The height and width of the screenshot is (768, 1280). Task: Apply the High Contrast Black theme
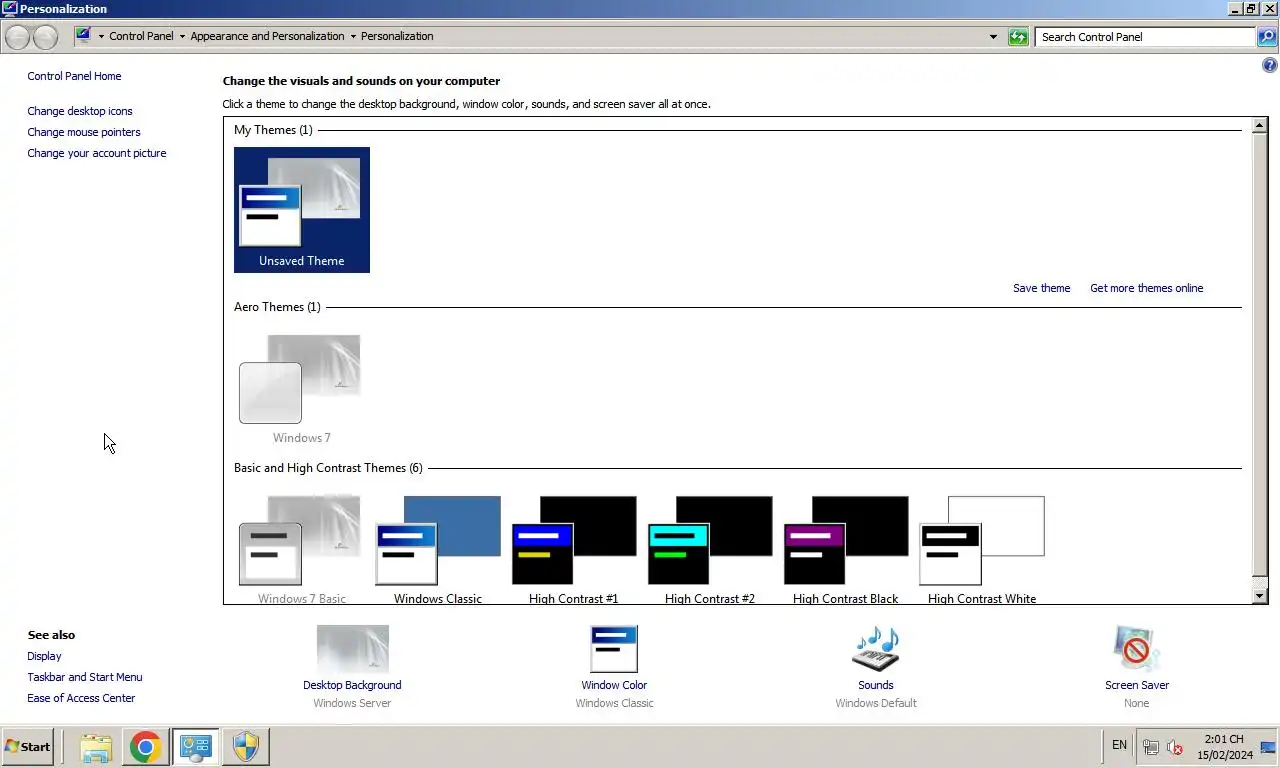845,548
